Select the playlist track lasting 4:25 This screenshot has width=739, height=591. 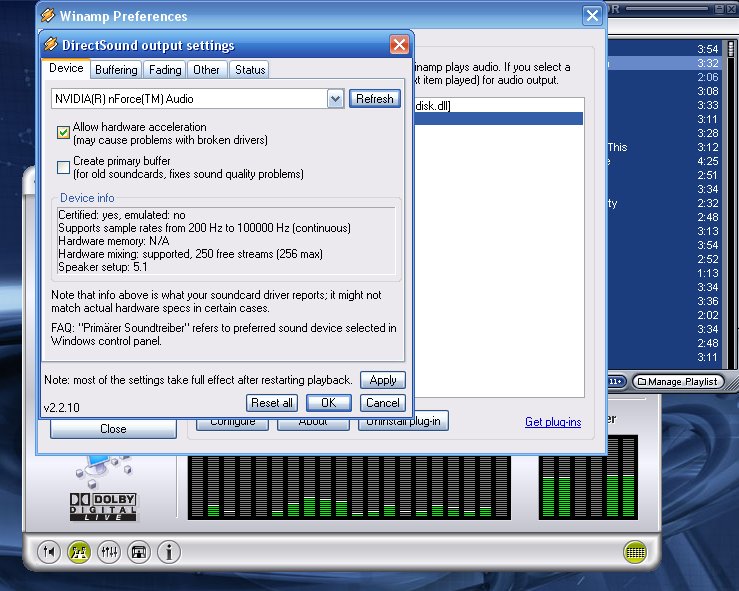tap(664, 161)
